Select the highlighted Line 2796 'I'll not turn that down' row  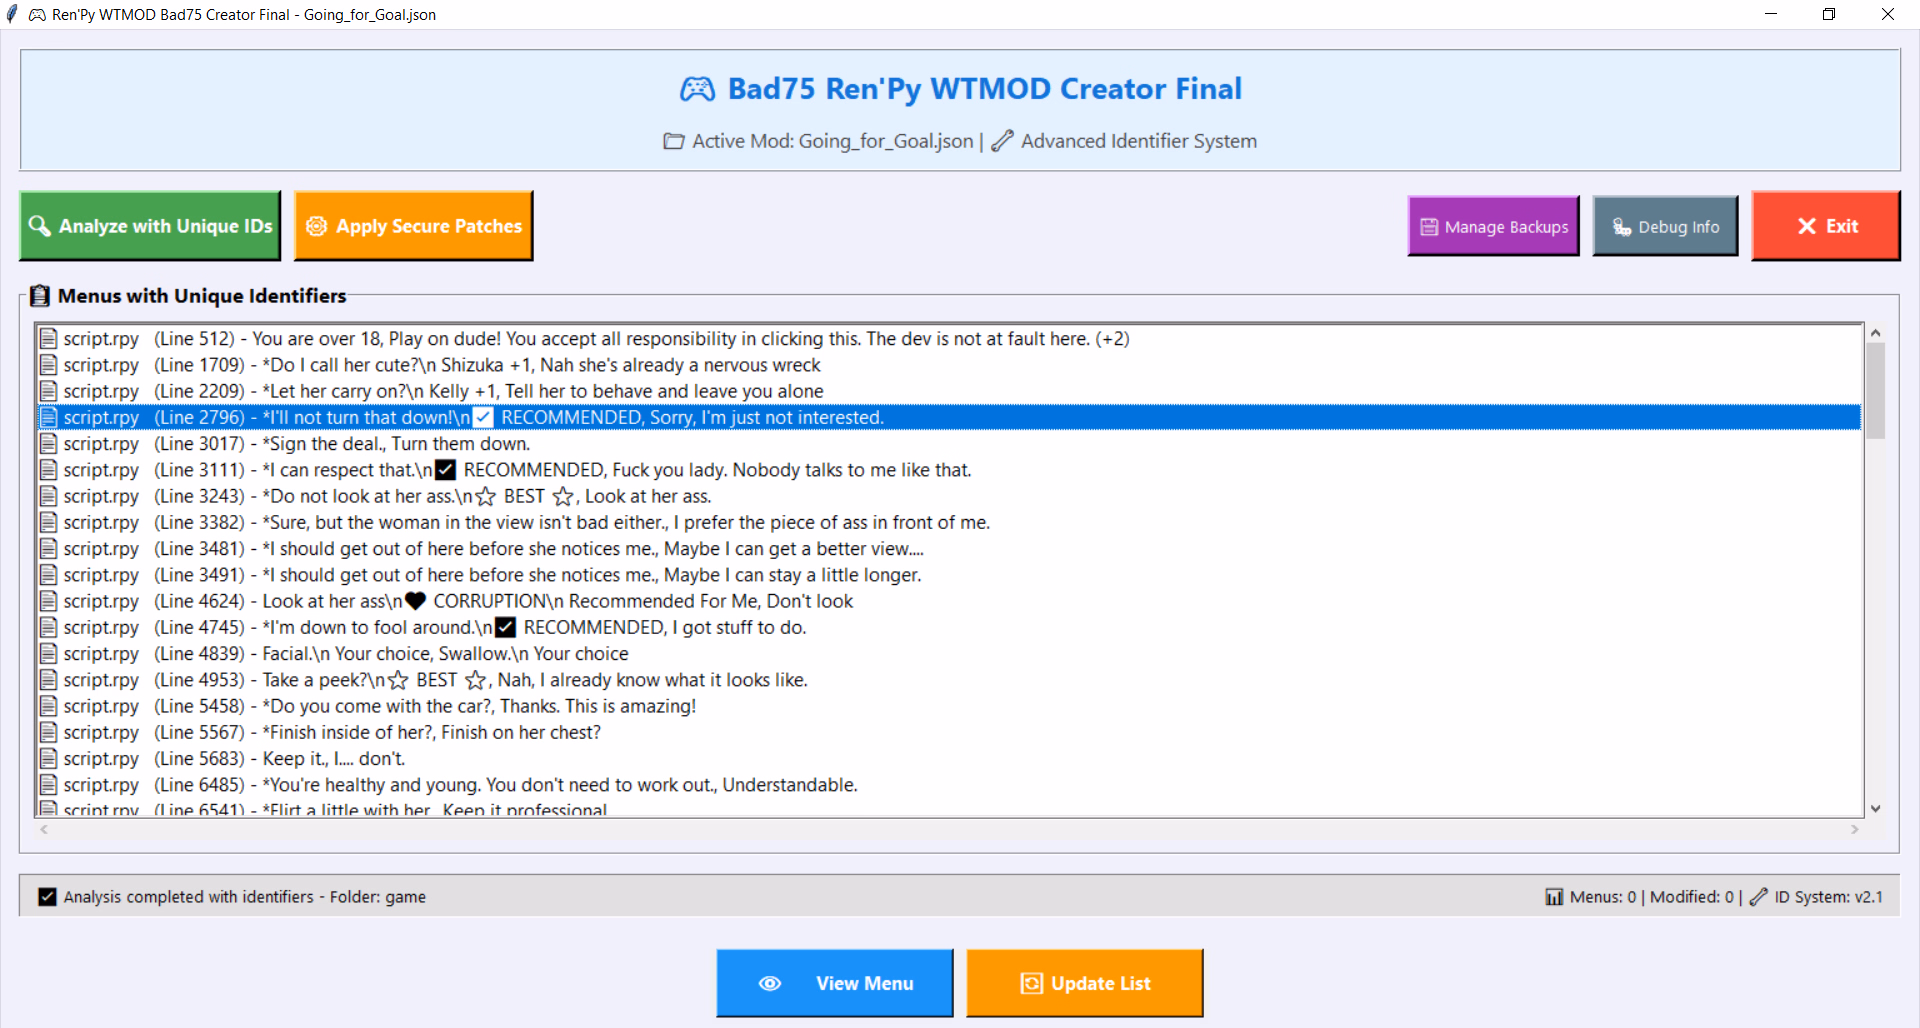coord(948,417)
